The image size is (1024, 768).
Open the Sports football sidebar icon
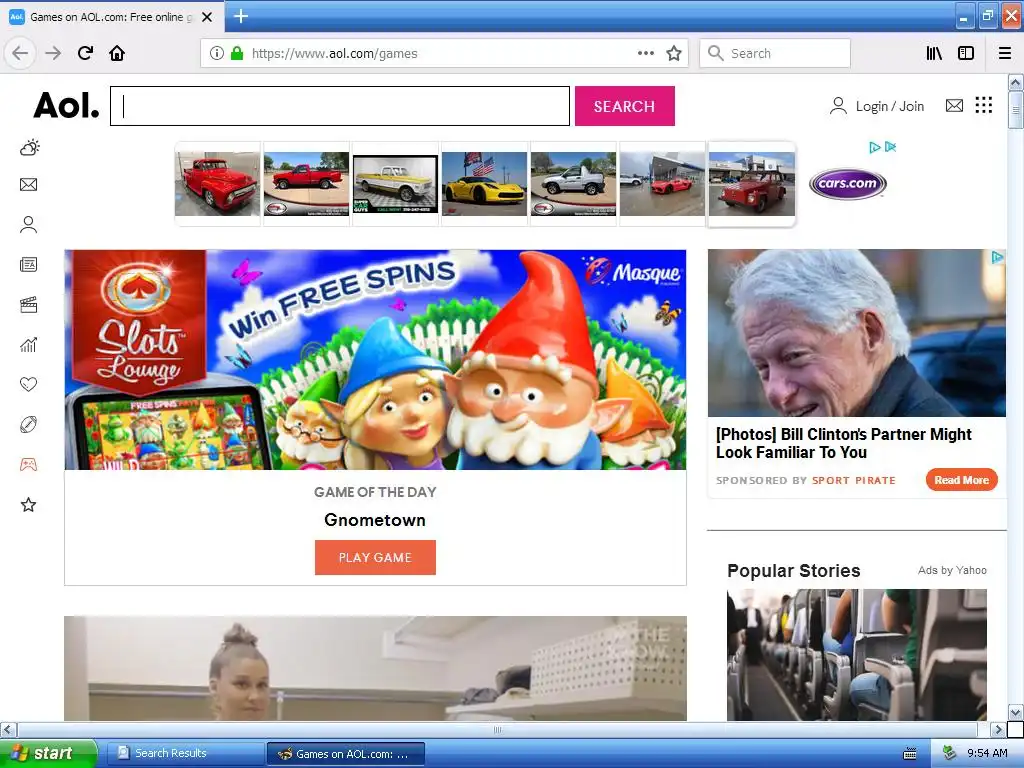pyautogui.click(x=29, y=424)
